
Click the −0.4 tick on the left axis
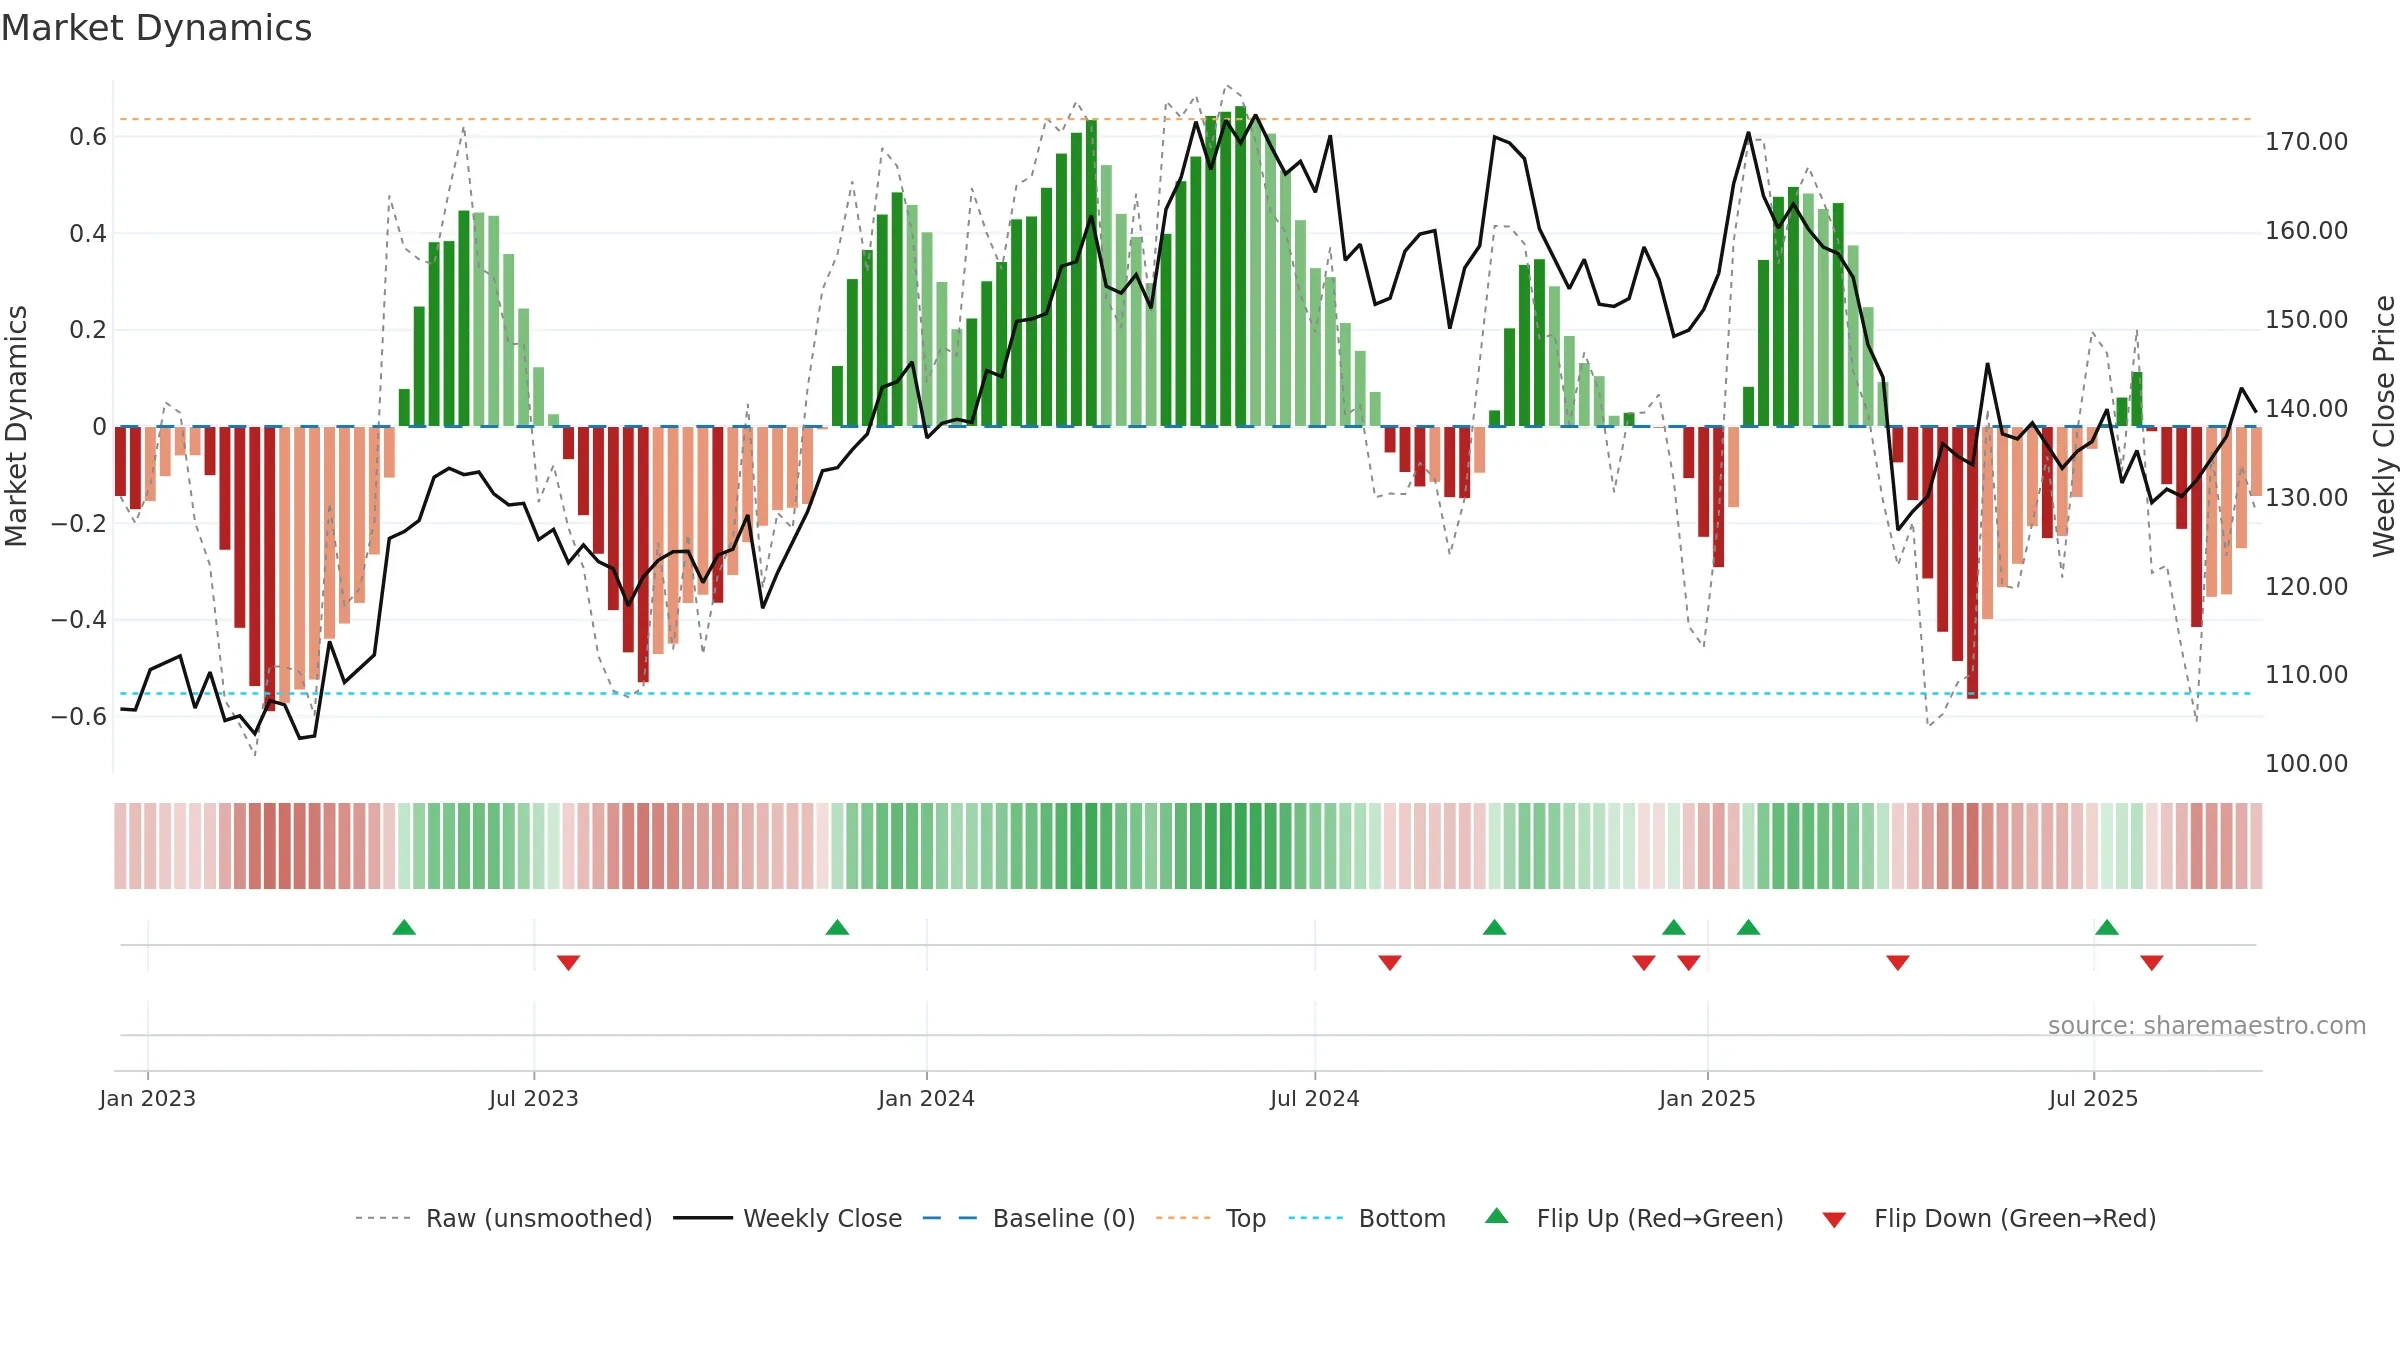click(79, 620)
